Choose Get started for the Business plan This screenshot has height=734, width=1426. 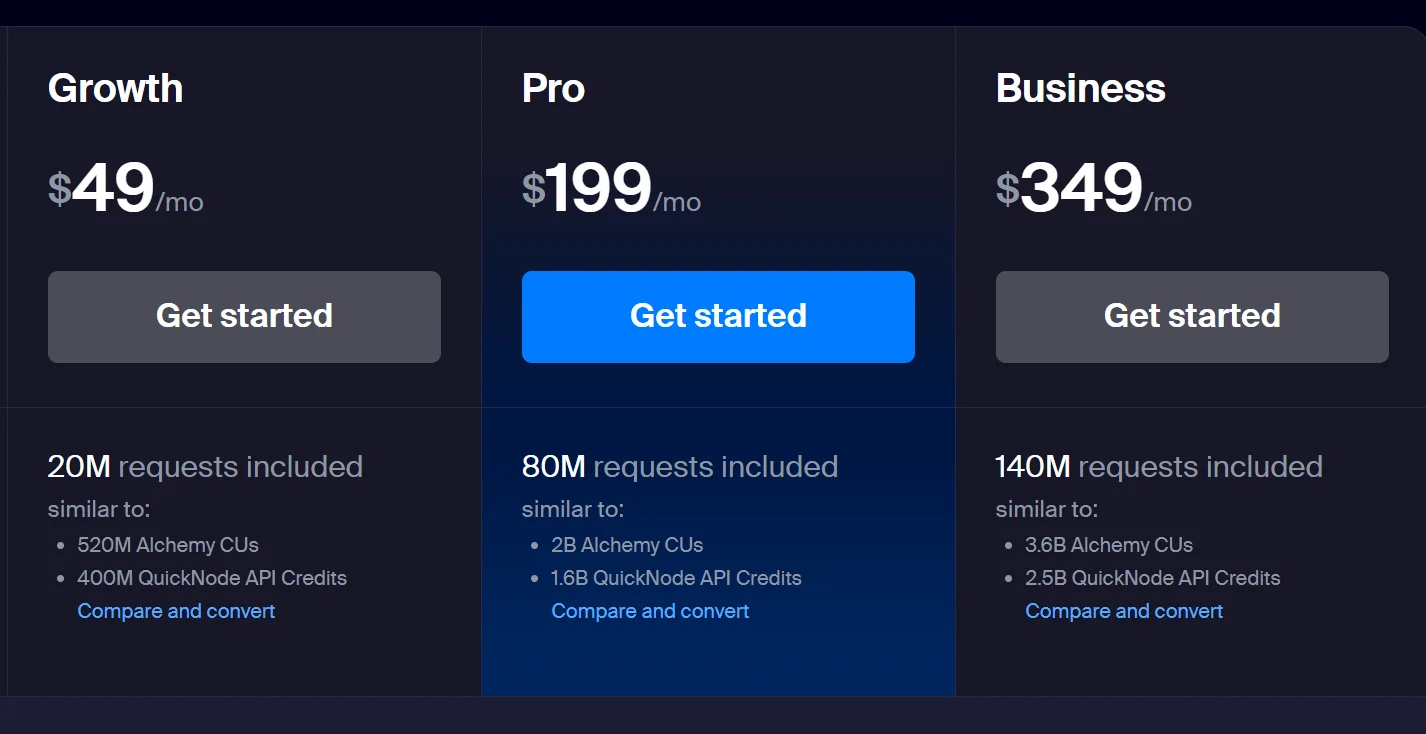coord(1192,316)
